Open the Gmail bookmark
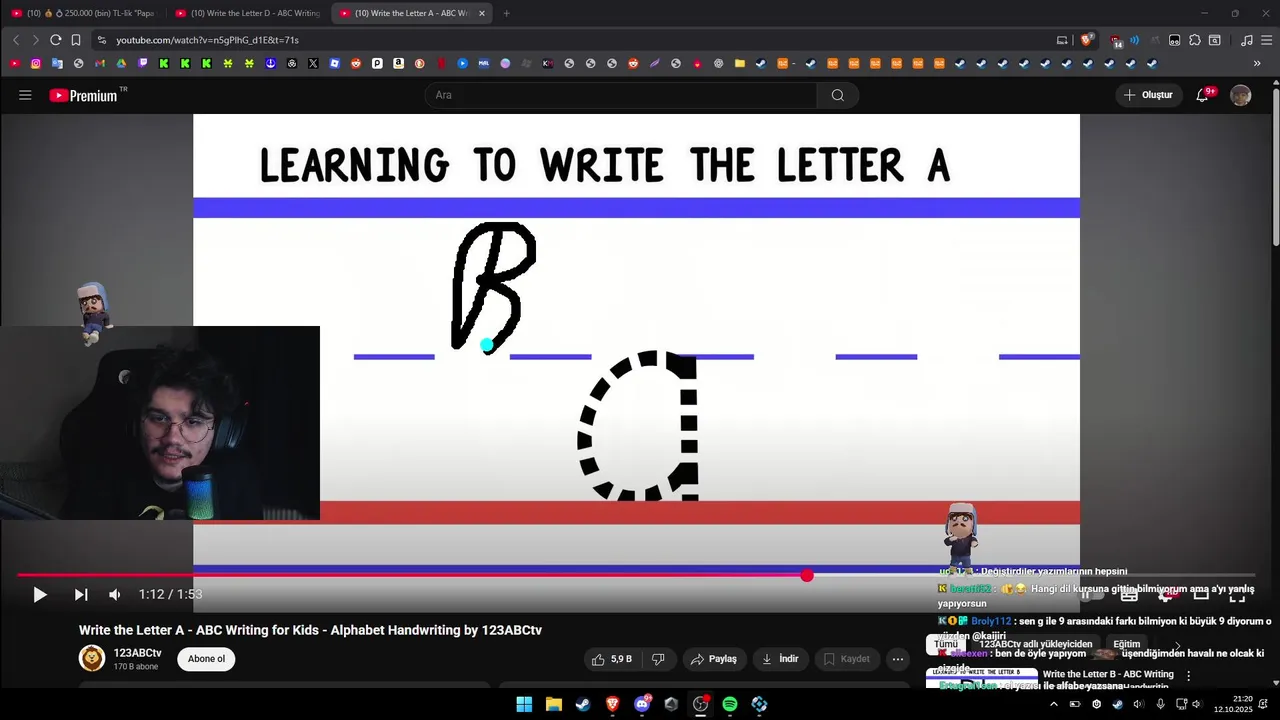 pyautogui.click(x=100, y=63)
